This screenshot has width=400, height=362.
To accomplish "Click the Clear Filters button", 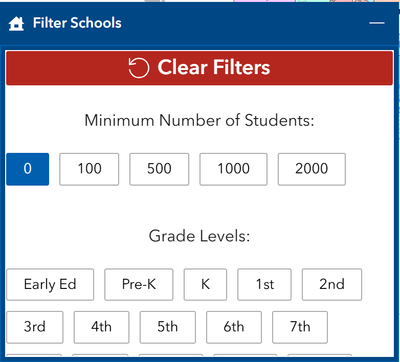I will coord(199,68).
